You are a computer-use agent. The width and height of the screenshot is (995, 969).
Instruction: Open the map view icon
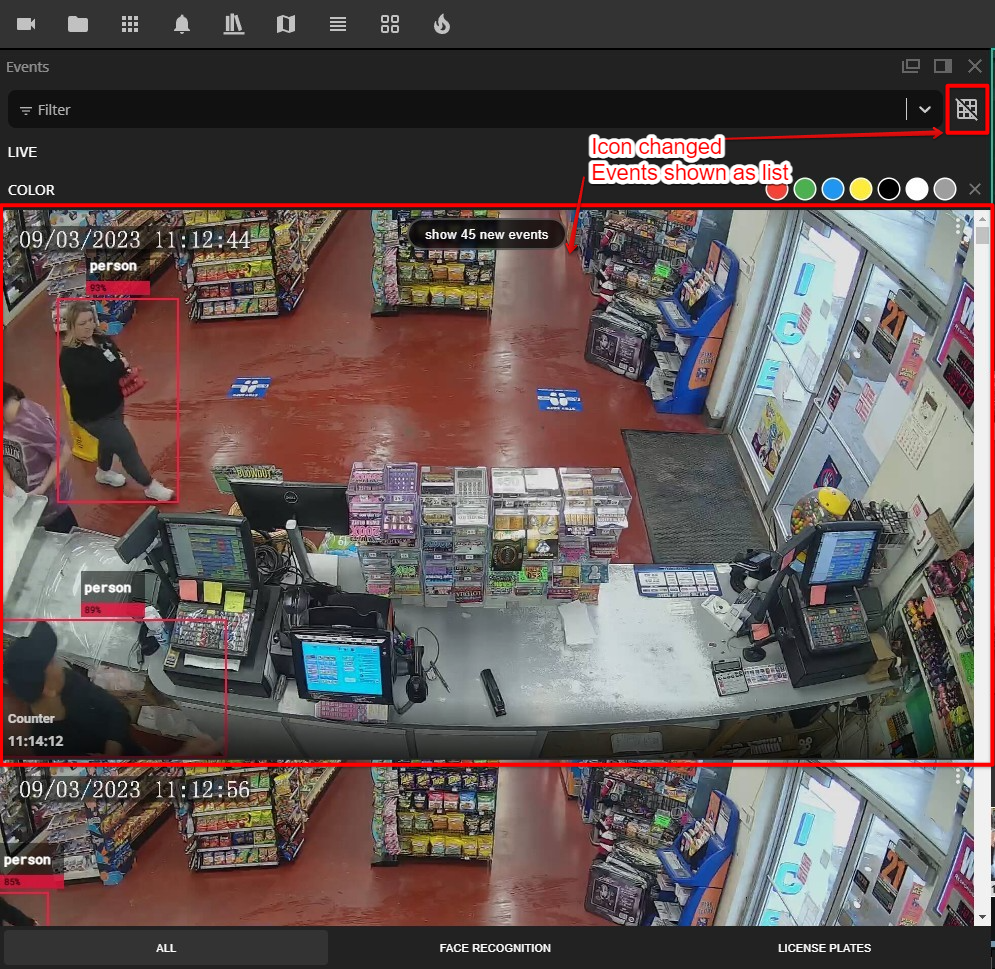[x=286, y=24]
